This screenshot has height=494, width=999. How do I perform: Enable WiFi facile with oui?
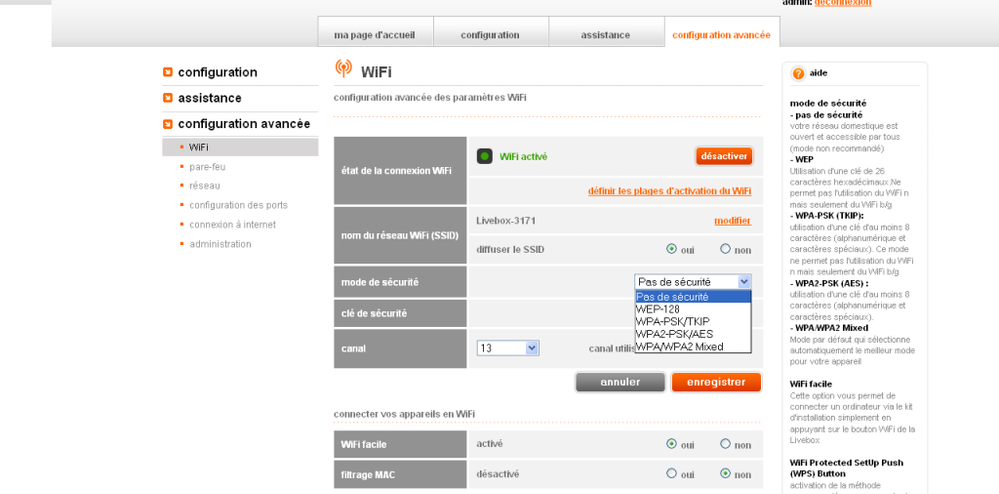tap(671, 444)
